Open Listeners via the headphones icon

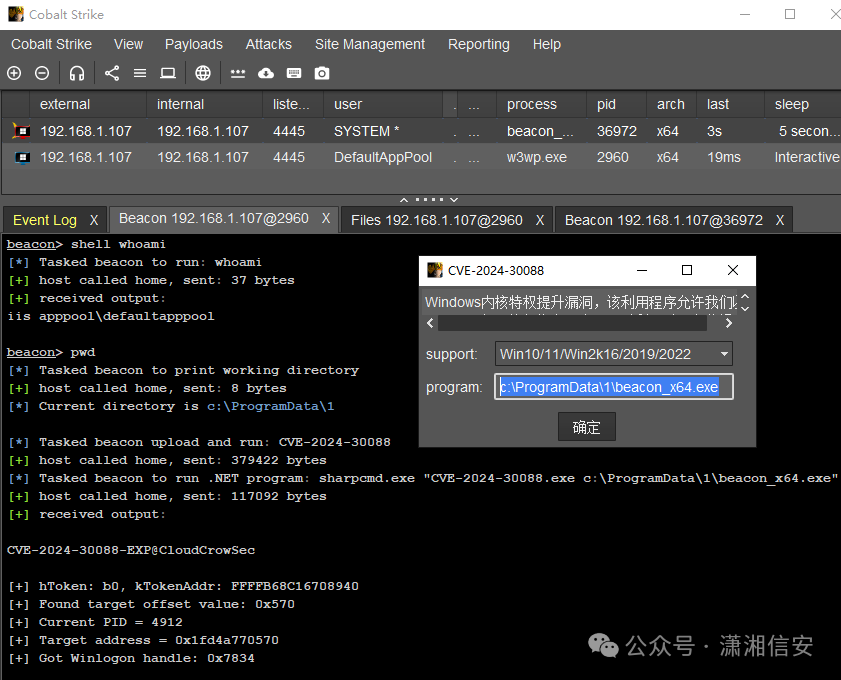point(77,73)
